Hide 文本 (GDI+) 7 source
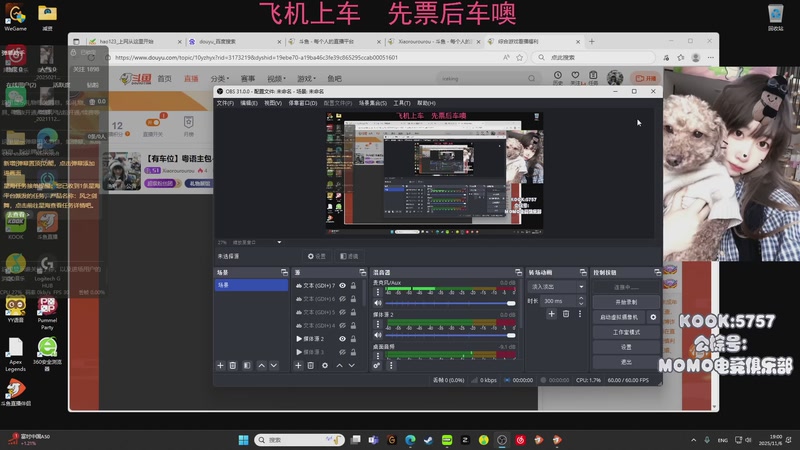Screen dimensions: 800x450 (342, 286)
